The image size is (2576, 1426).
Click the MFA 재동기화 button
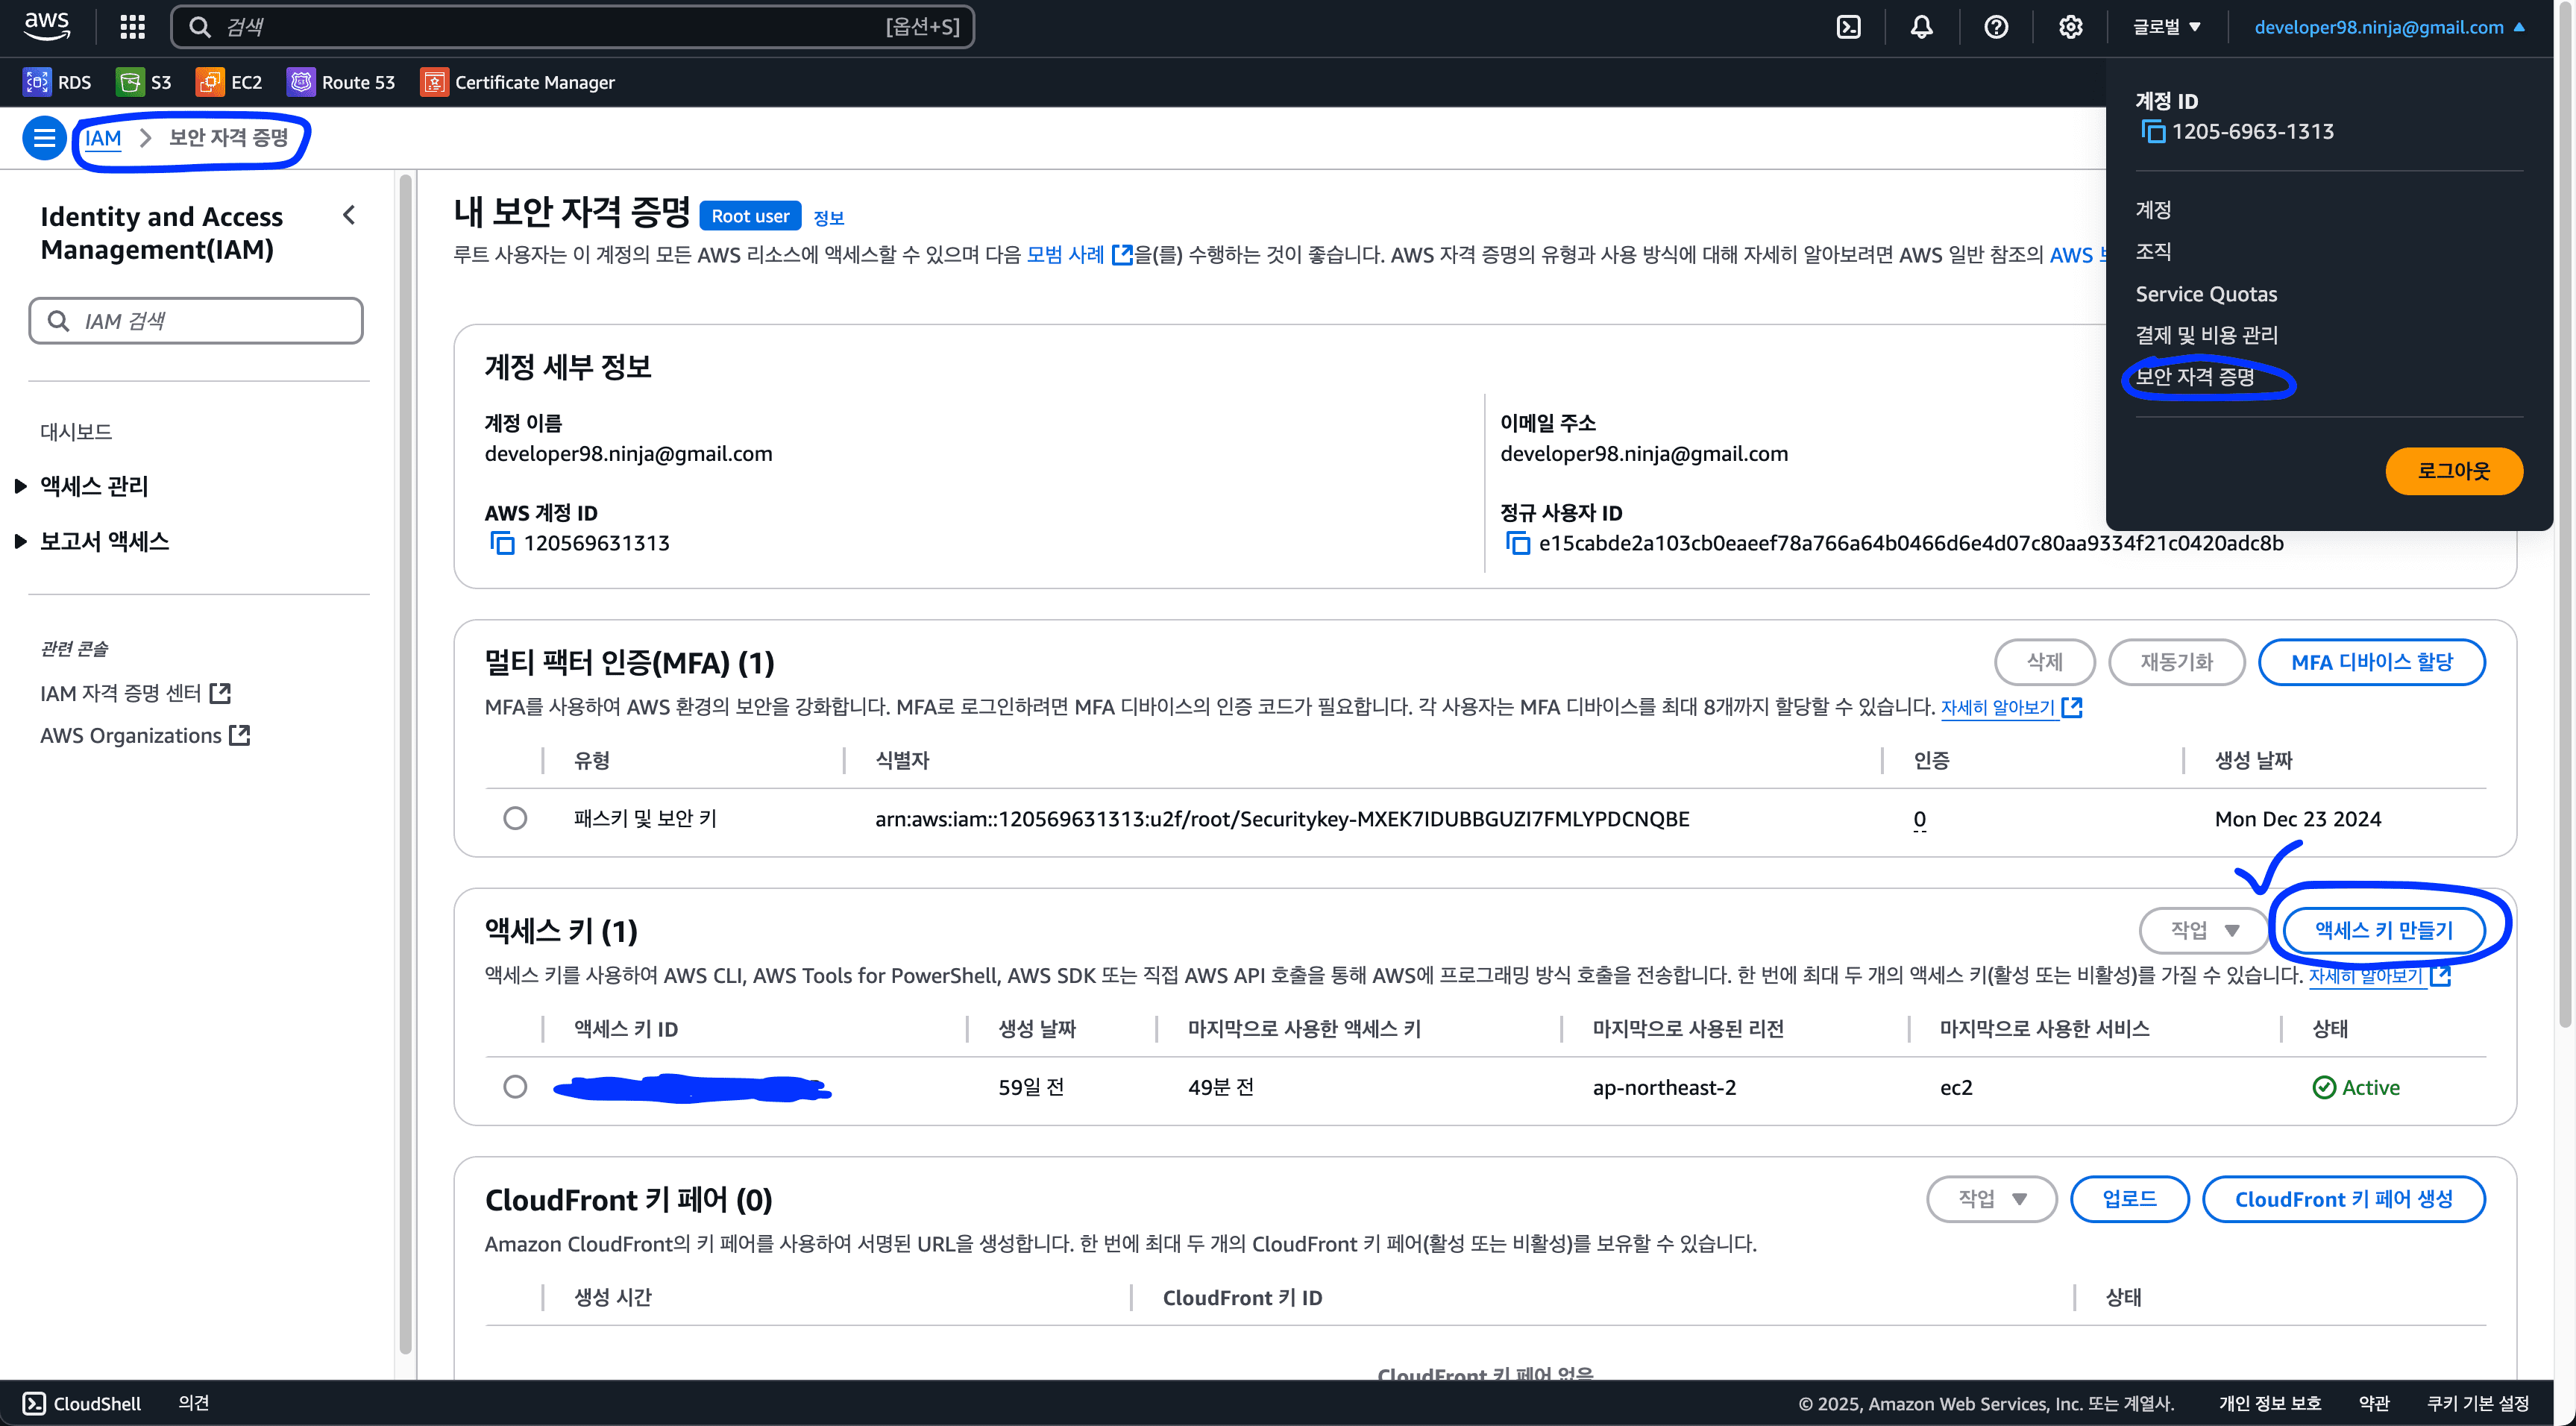point(2176,661)
